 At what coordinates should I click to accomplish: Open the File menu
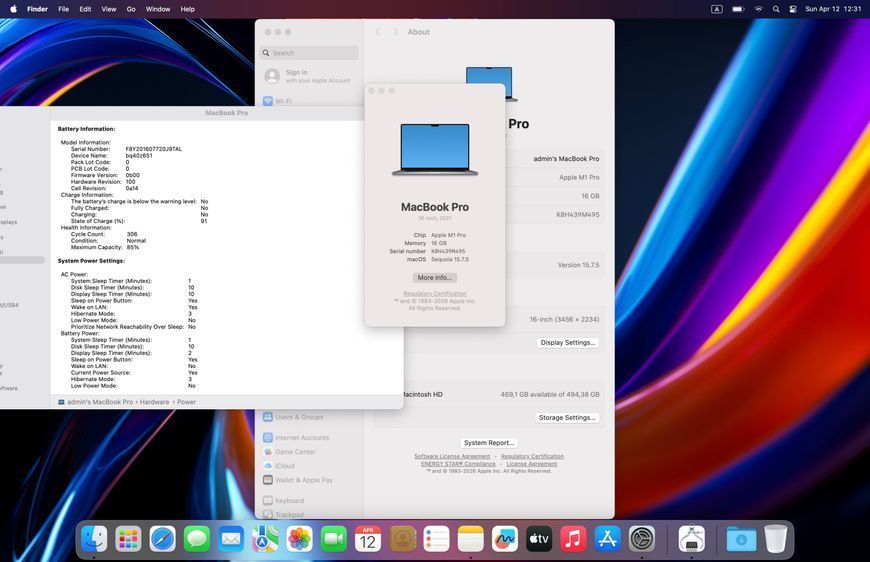64,9
